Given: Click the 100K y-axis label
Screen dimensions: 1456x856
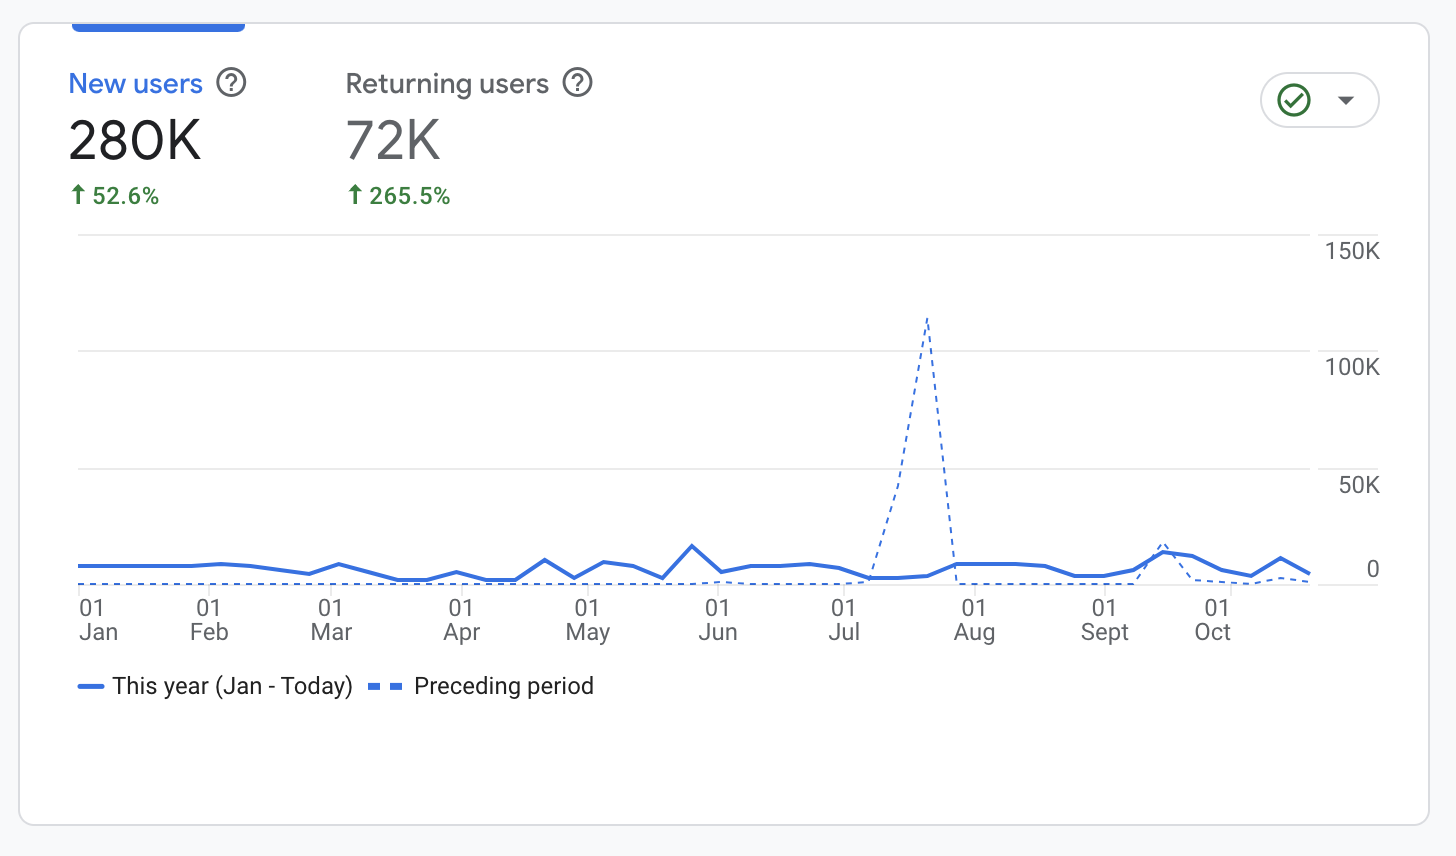Looking at the screenshot, I should click(x=1352, y=367).
